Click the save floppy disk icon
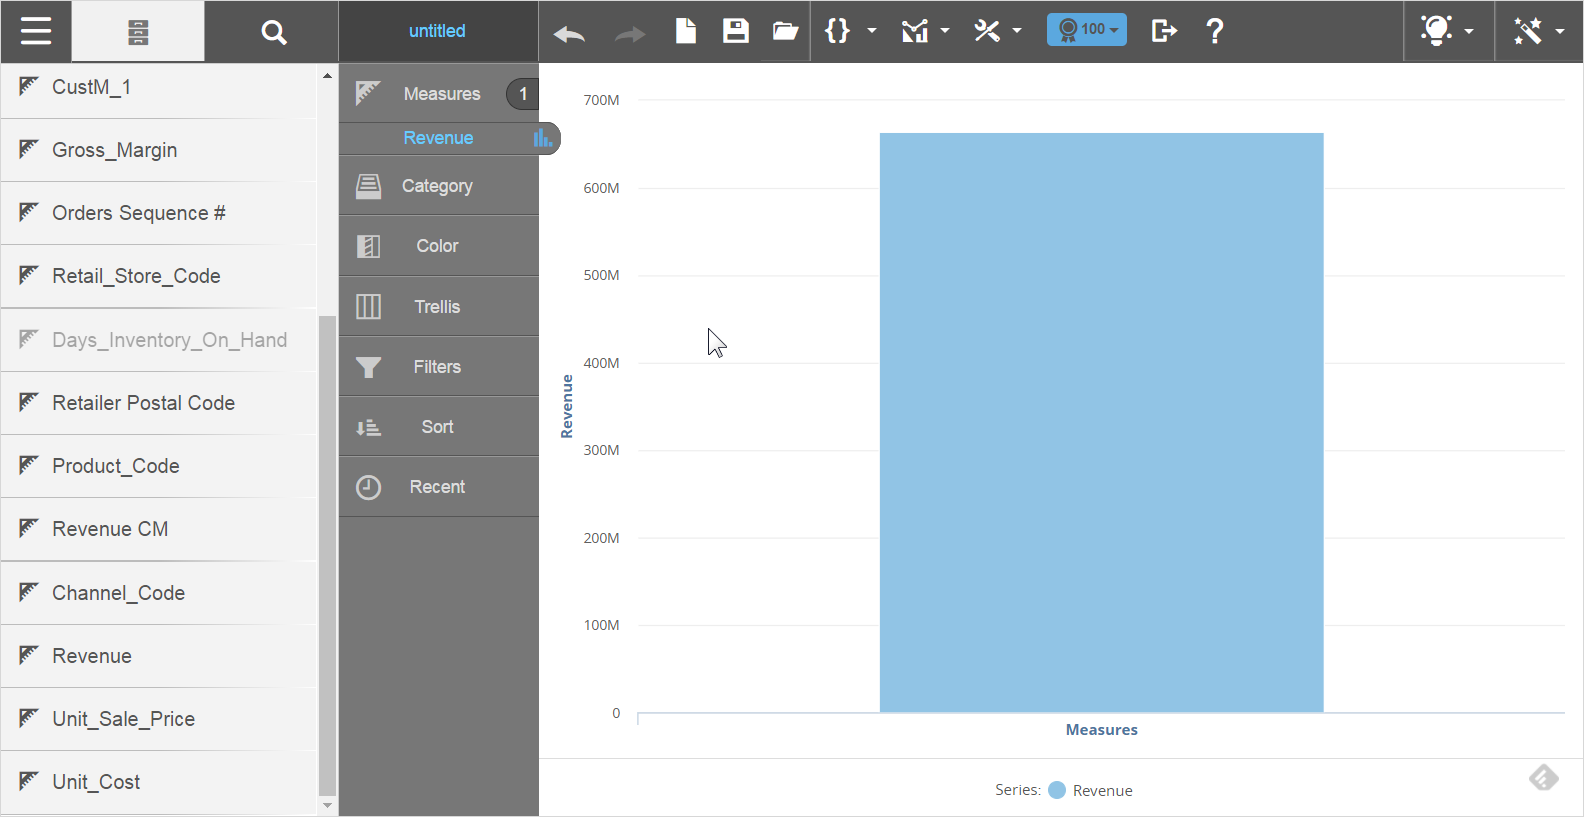This screenshot has height=817, width=1584. [x=736, y=31]
